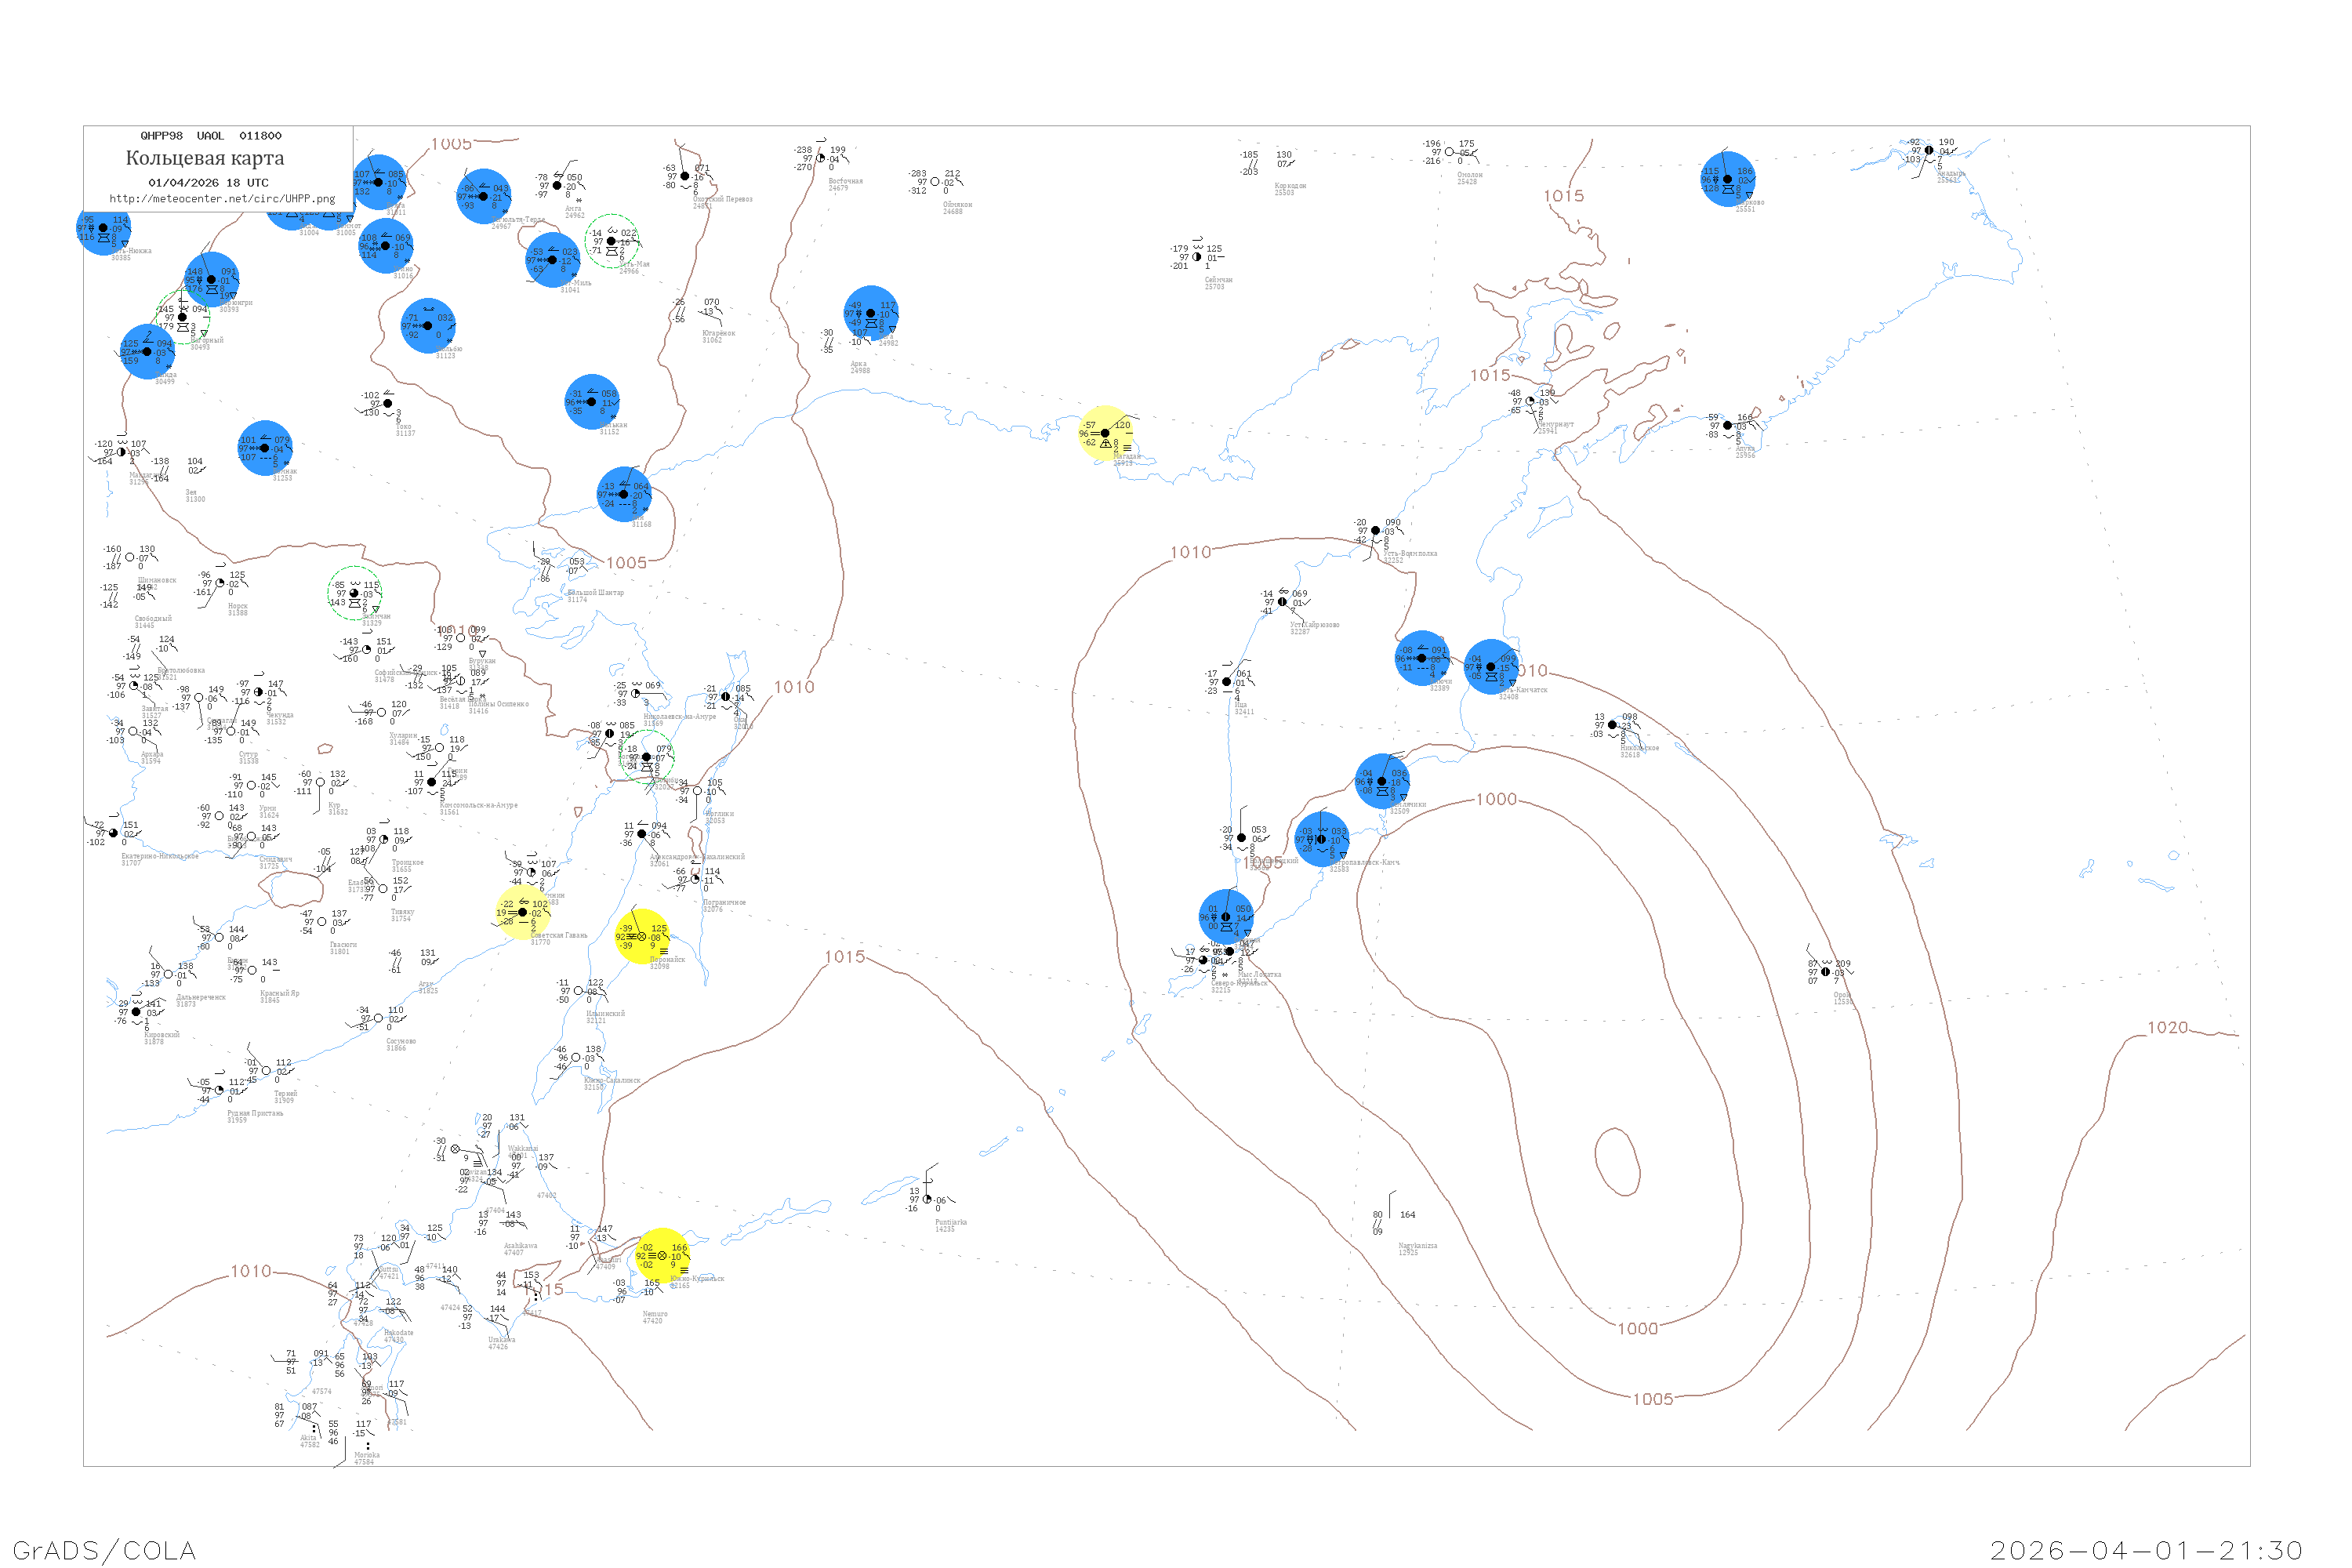Click the GrADS/COLA footer text
The image size is (2352, 1568).
pyautogui.click(x=104, y=1550)
